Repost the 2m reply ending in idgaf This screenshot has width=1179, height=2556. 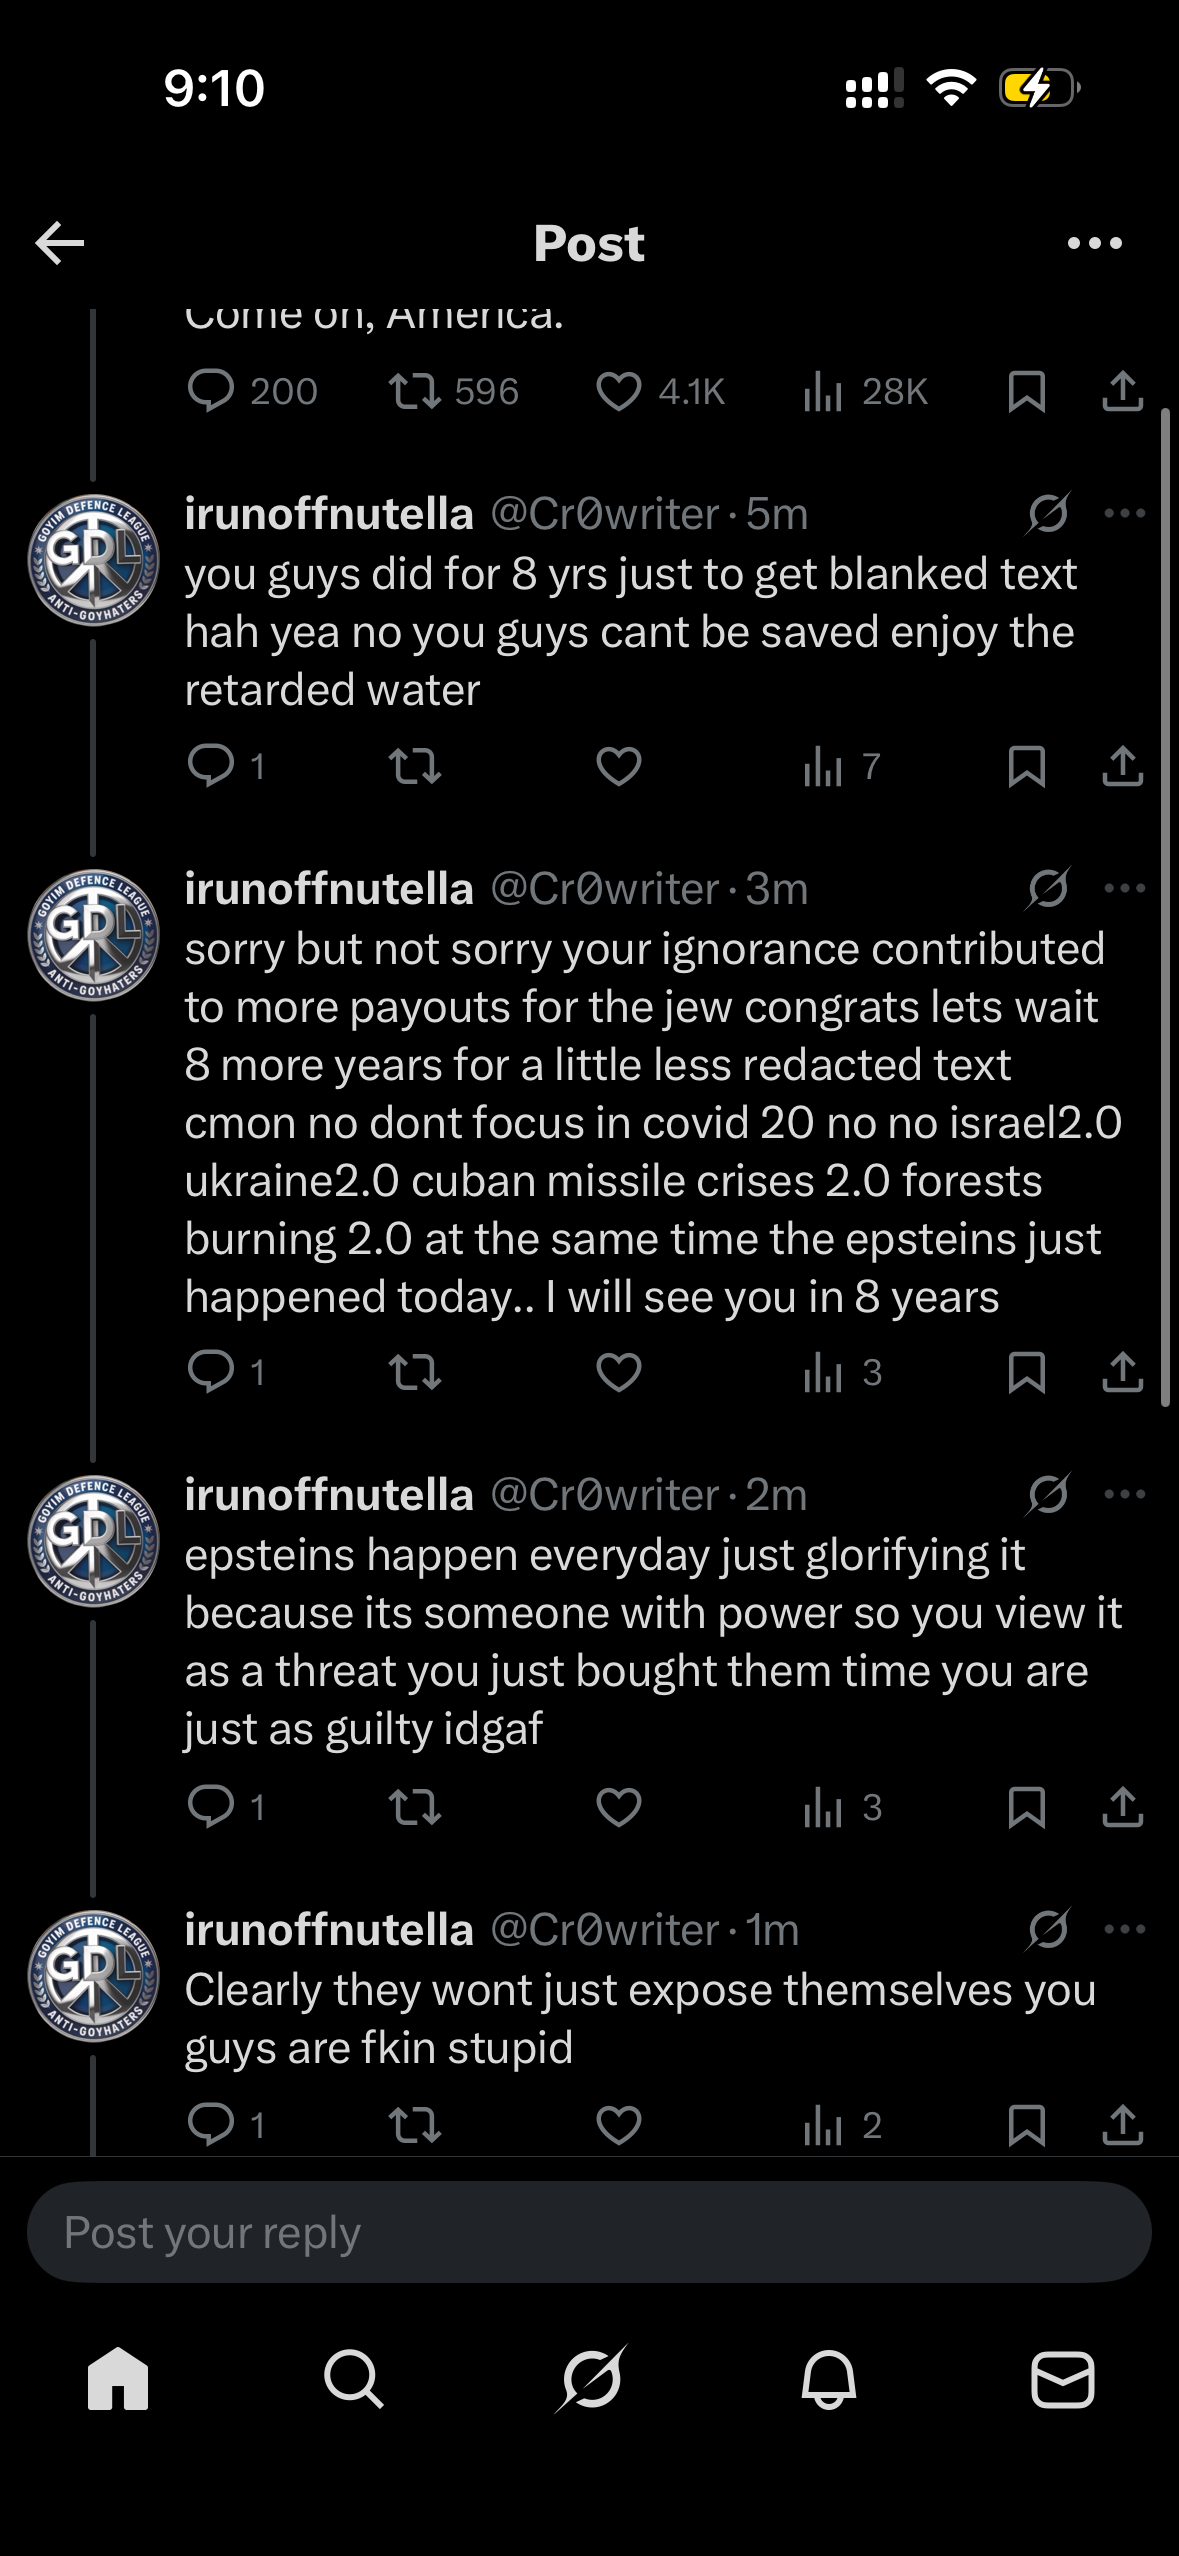(415, 1807)
